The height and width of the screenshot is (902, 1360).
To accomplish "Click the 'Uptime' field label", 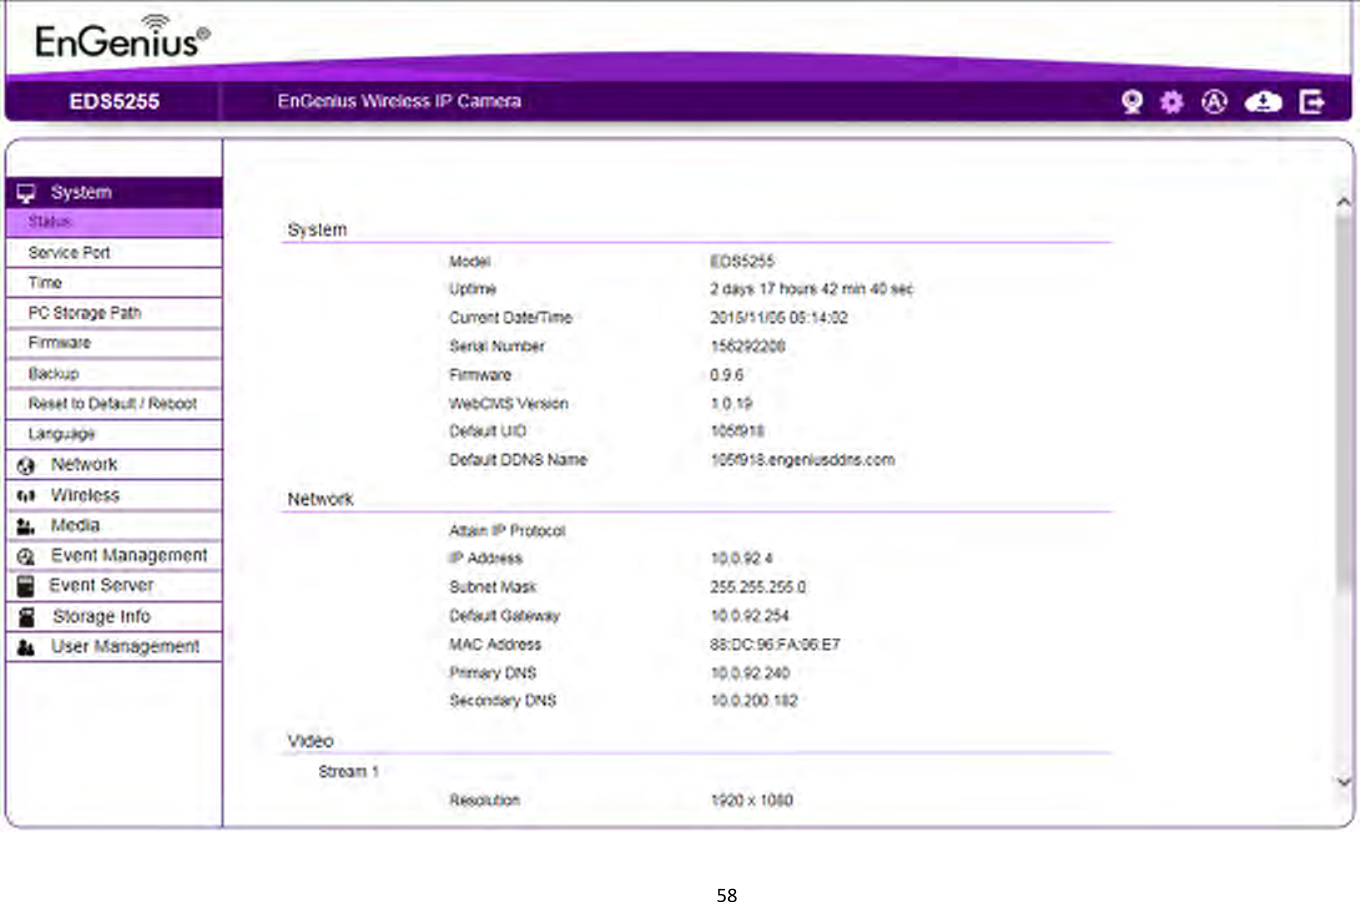I will [x=472, y=289].
